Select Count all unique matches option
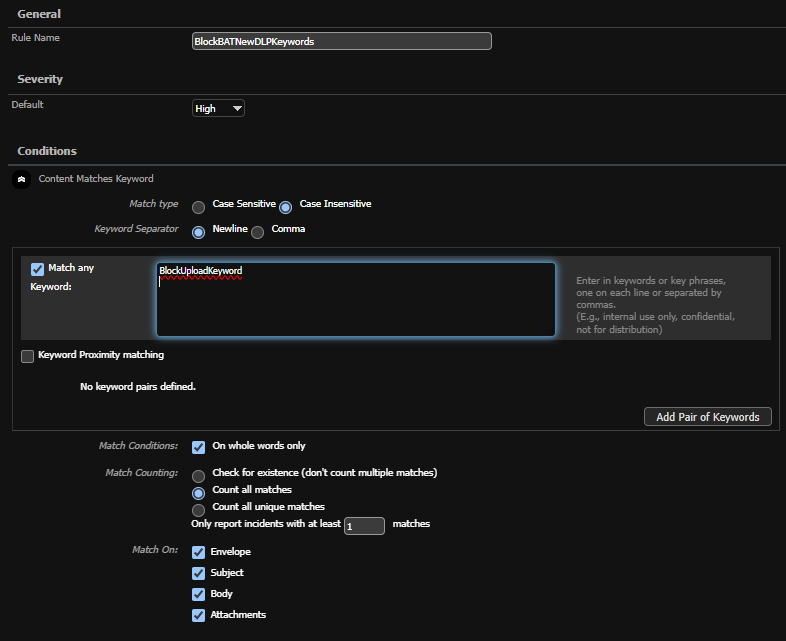 pyautogui.click(x=199, y=509)
